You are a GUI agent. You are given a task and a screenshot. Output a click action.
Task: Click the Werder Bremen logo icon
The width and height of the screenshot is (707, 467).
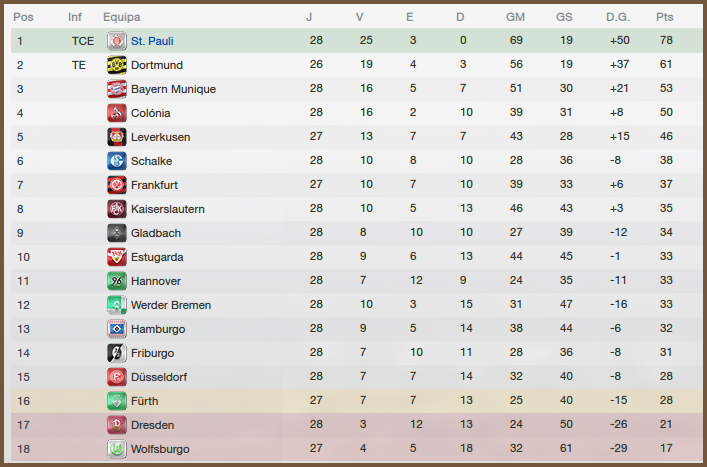click(116, 305)
